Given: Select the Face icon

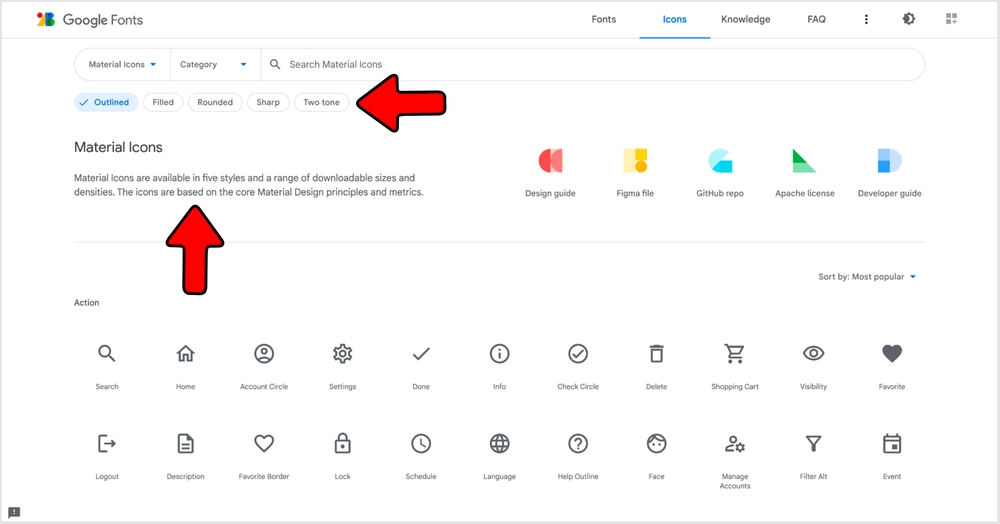Looking at the screenshot, I should click(x=656, y=443).
